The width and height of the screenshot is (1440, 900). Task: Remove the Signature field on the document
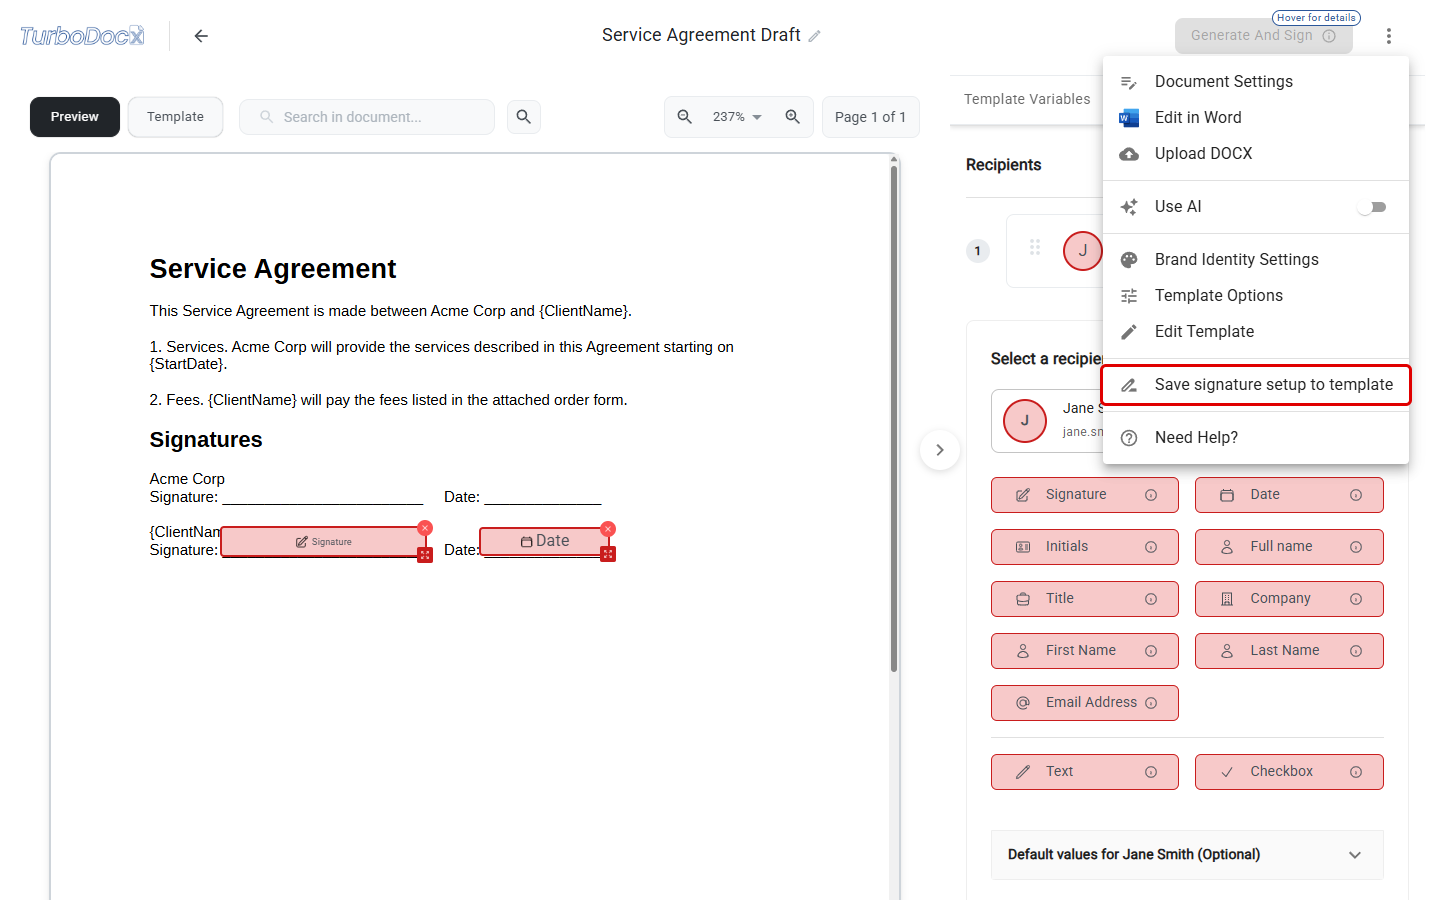coord(425,528)
